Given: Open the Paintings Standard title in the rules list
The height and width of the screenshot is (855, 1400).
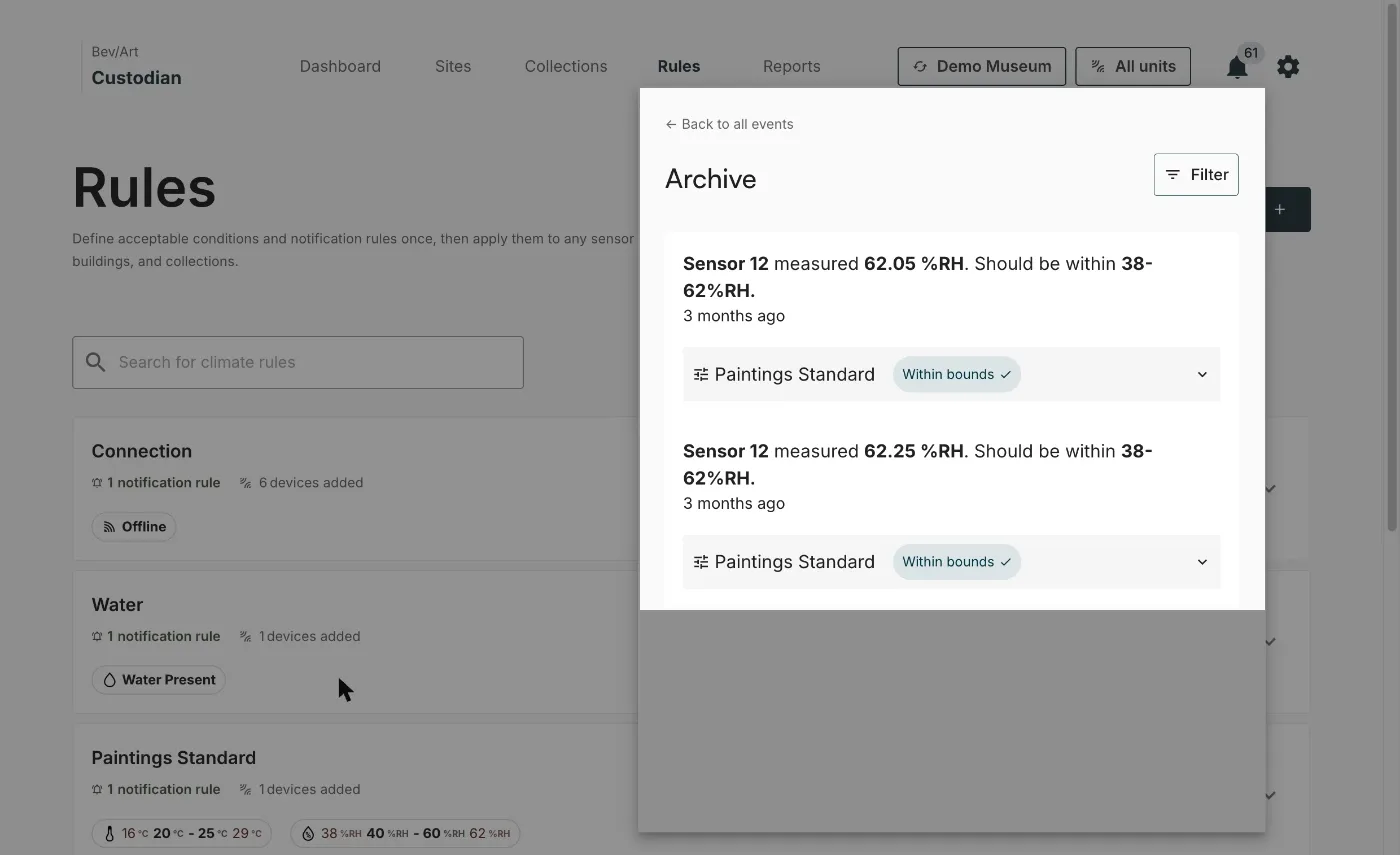Looking at the screenshot, I should [174, 758].
